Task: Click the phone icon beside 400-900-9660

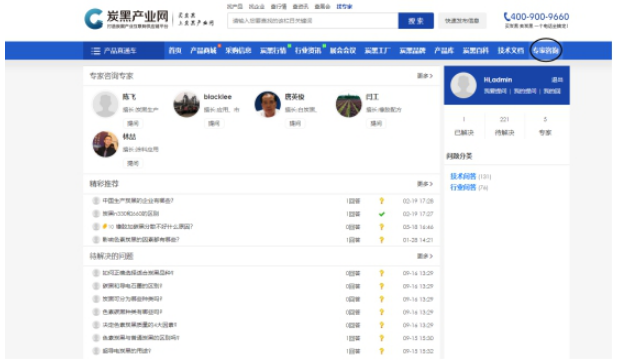Action: pyautogui.click(x=507, y=17)
